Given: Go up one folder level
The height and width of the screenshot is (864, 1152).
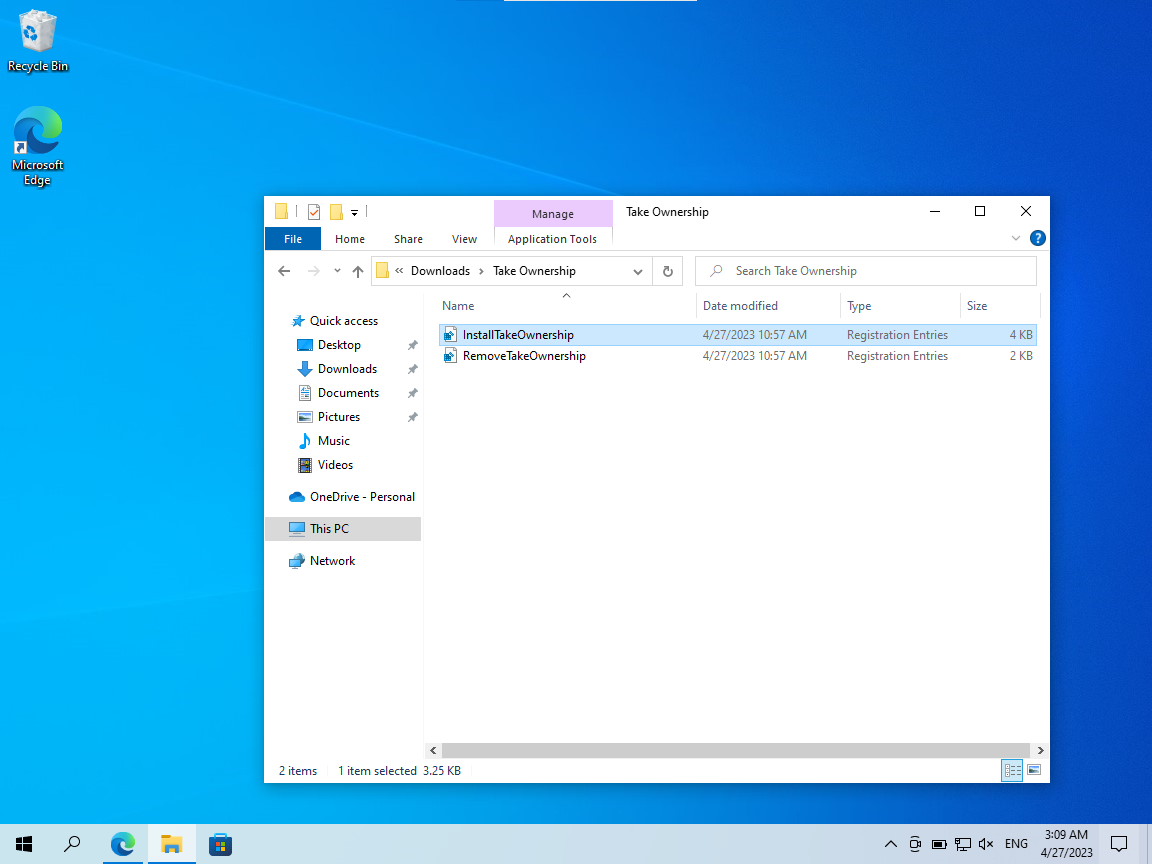Looking at the screenshot, I should tap(358, 271).
